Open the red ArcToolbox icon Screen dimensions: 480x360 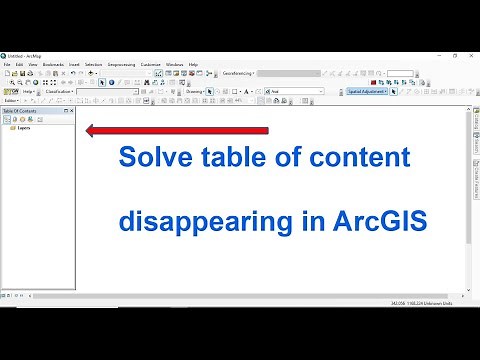point(192,73)
